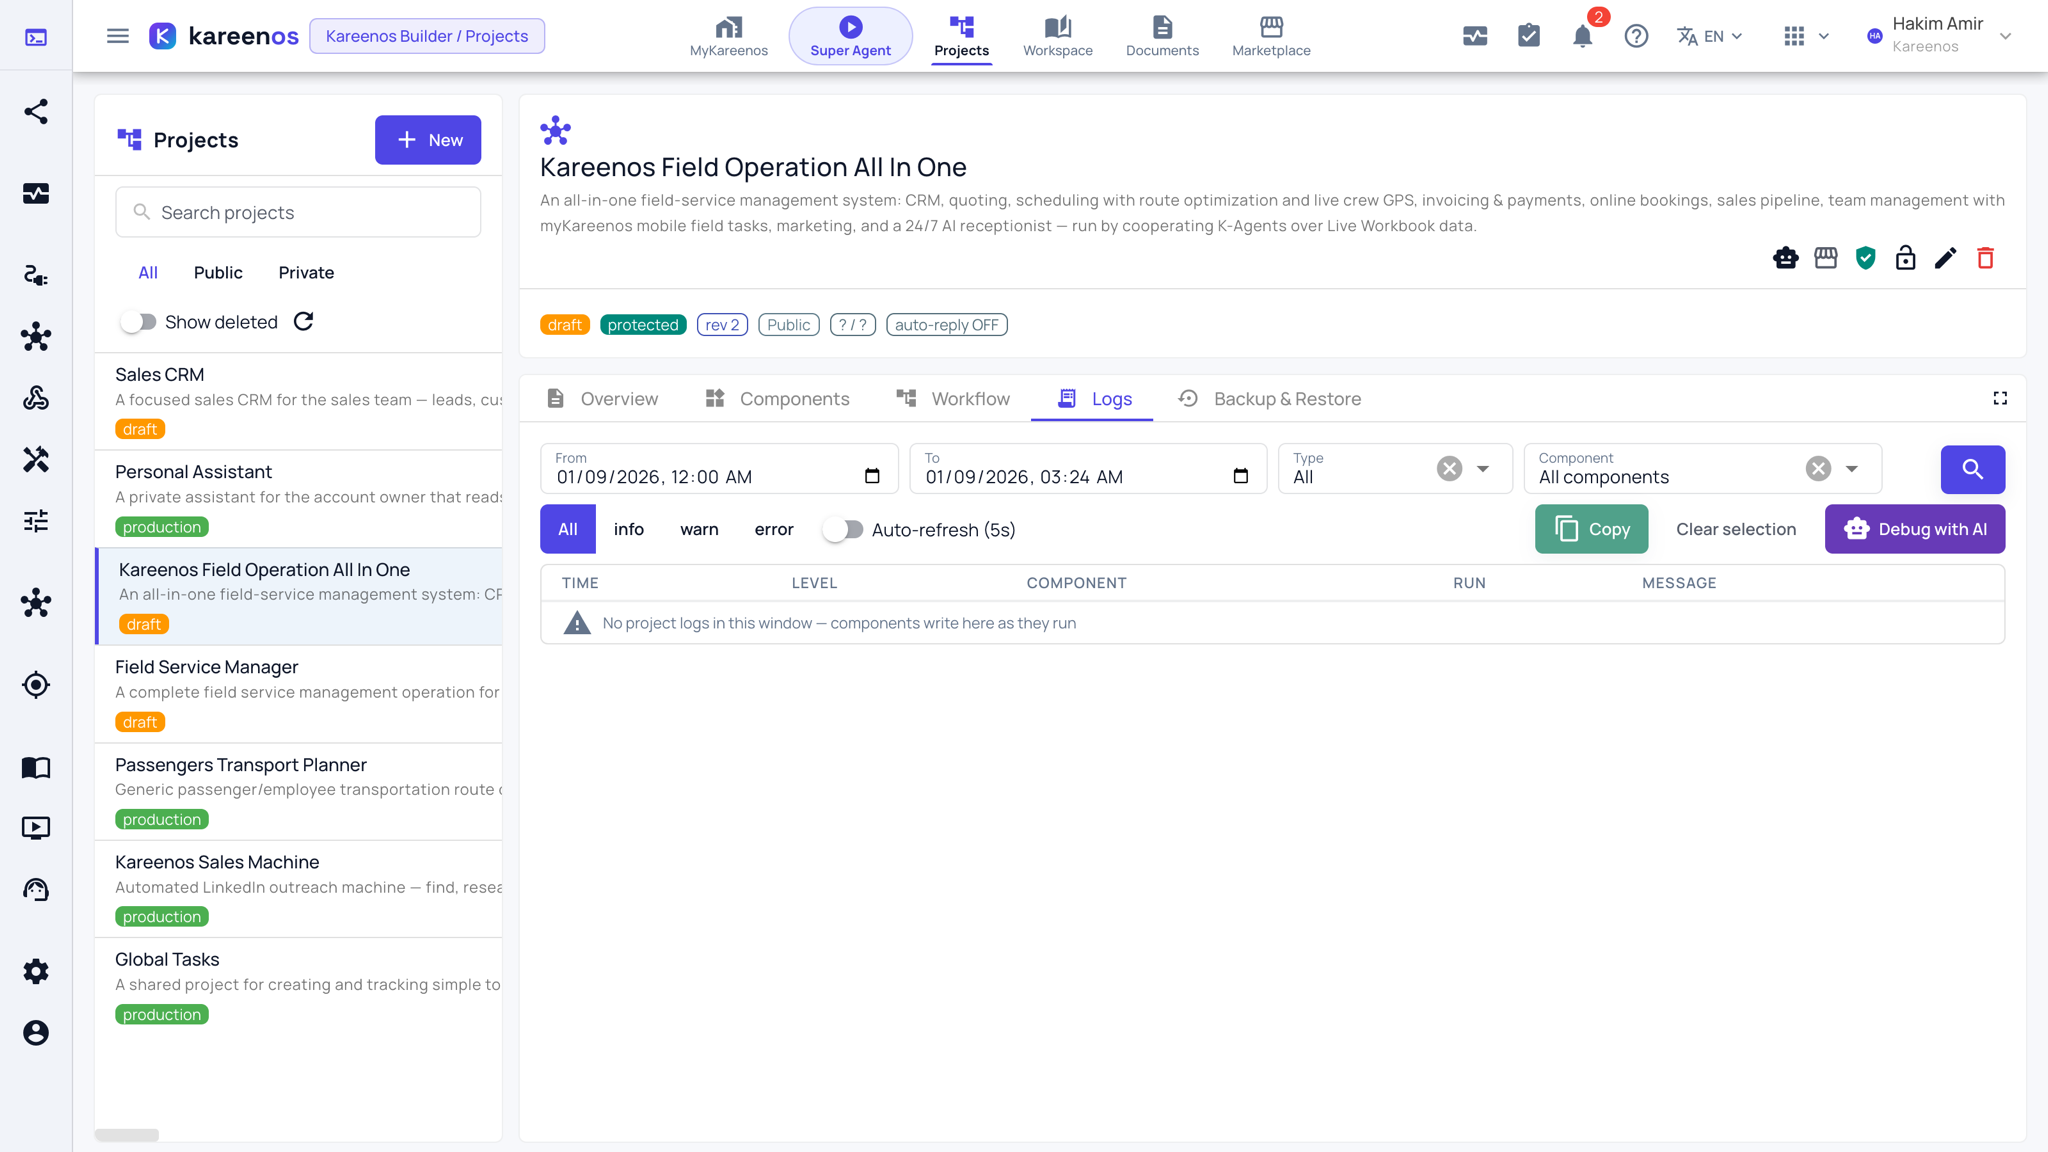Expand logs panel to fullscreen

tap(2000, 399)
